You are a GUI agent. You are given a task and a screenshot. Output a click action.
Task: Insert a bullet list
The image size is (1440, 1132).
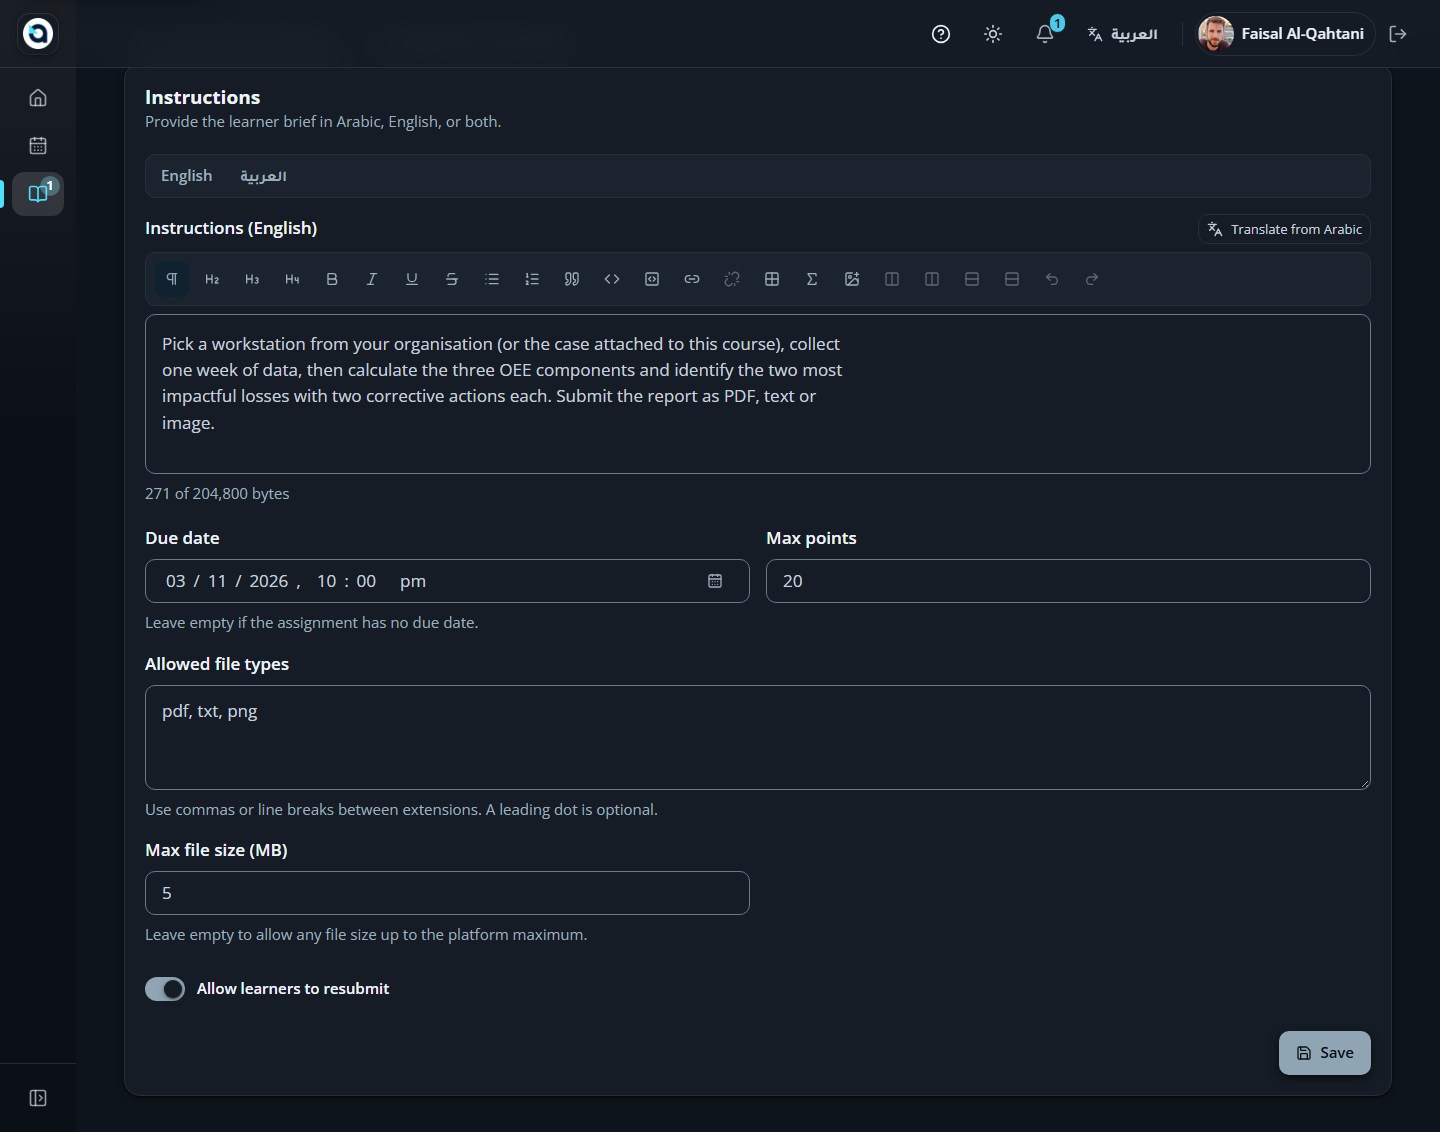492,279
